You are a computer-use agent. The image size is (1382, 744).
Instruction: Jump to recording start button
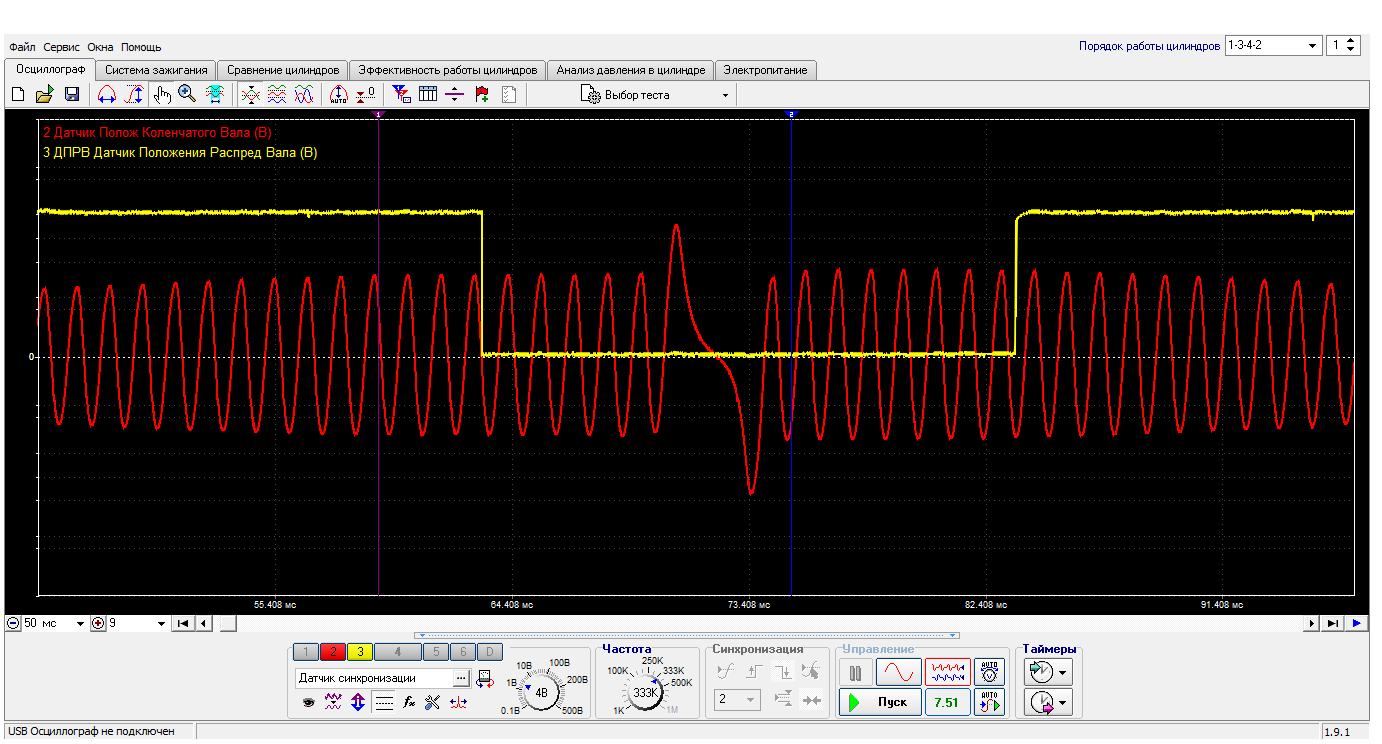183,623
